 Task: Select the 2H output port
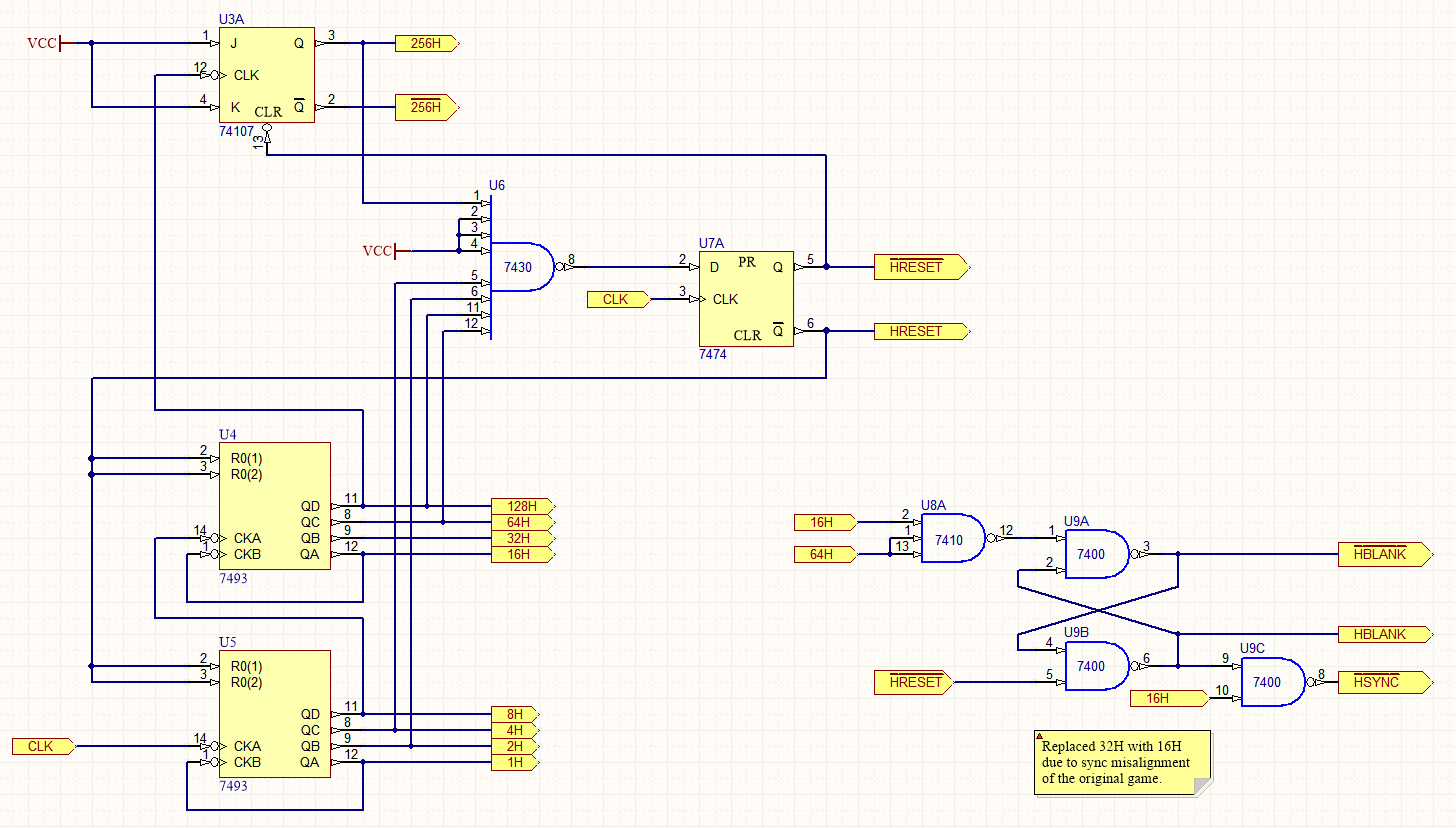516,747
